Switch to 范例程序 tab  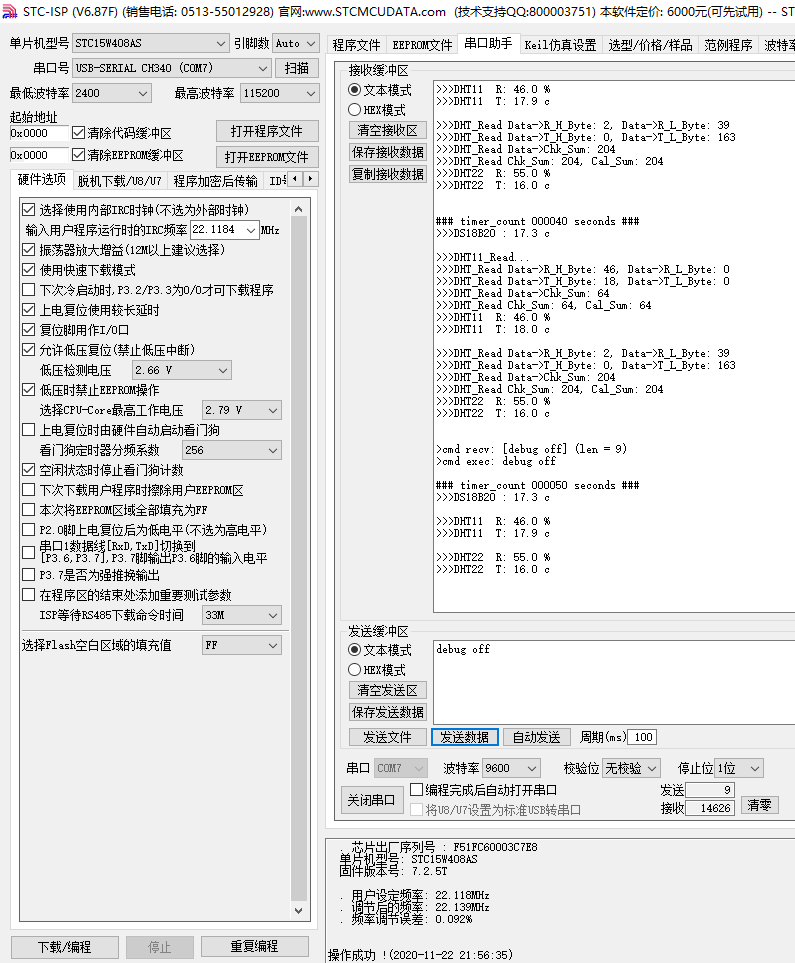tap(728, 45)
